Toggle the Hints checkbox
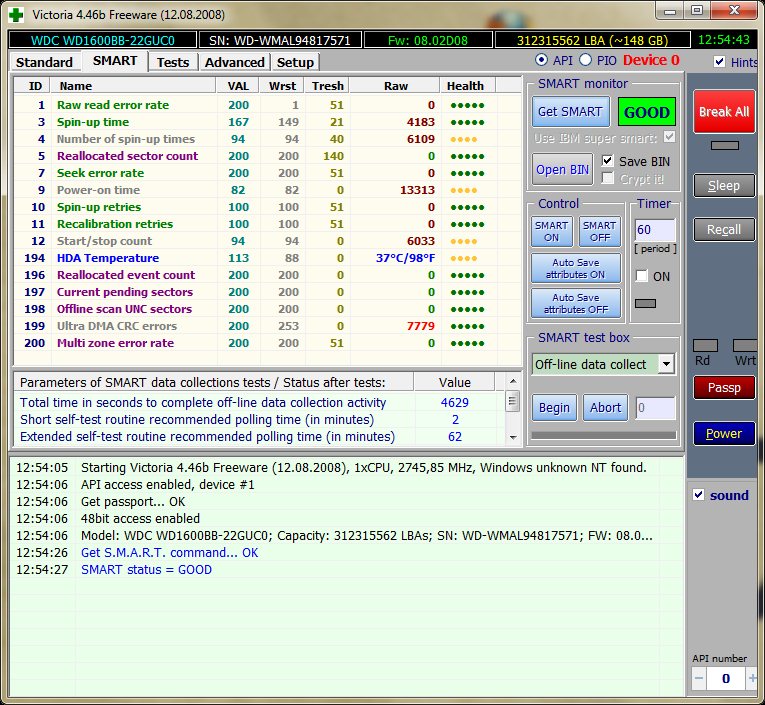 (719, 61)
